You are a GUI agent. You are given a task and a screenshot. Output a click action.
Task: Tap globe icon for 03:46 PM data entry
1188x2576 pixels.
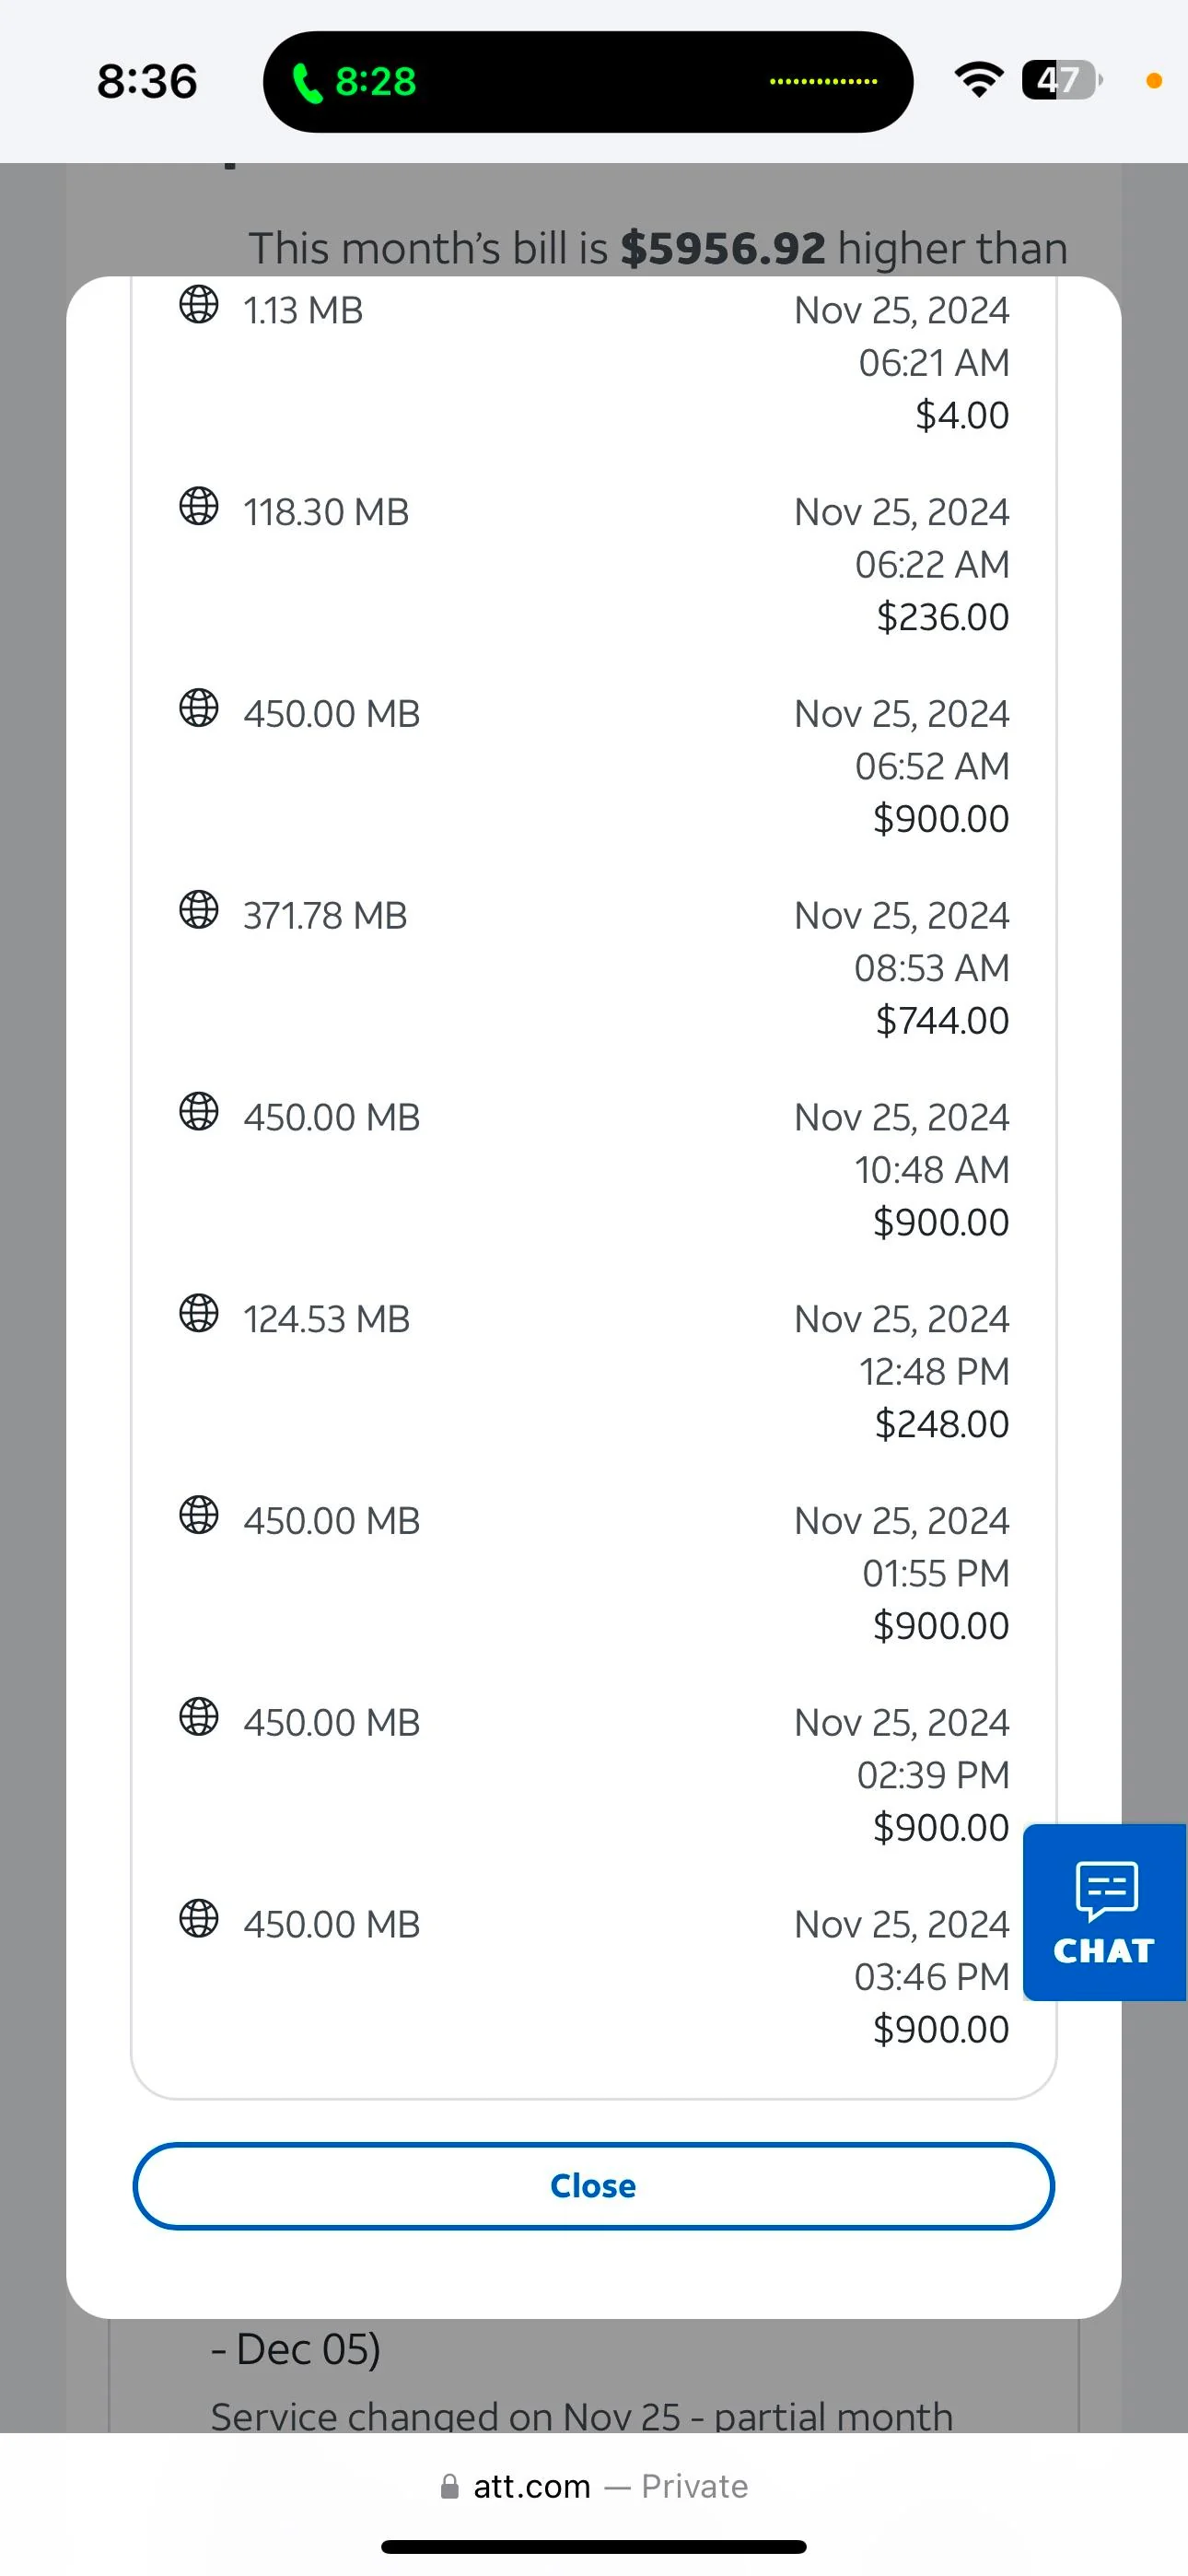coord(199,1918)
